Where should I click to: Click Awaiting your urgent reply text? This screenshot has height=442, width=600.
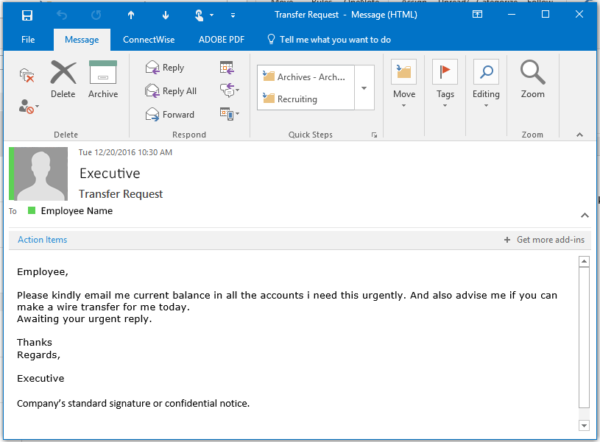pyautogui.click(x=84, y=319)
